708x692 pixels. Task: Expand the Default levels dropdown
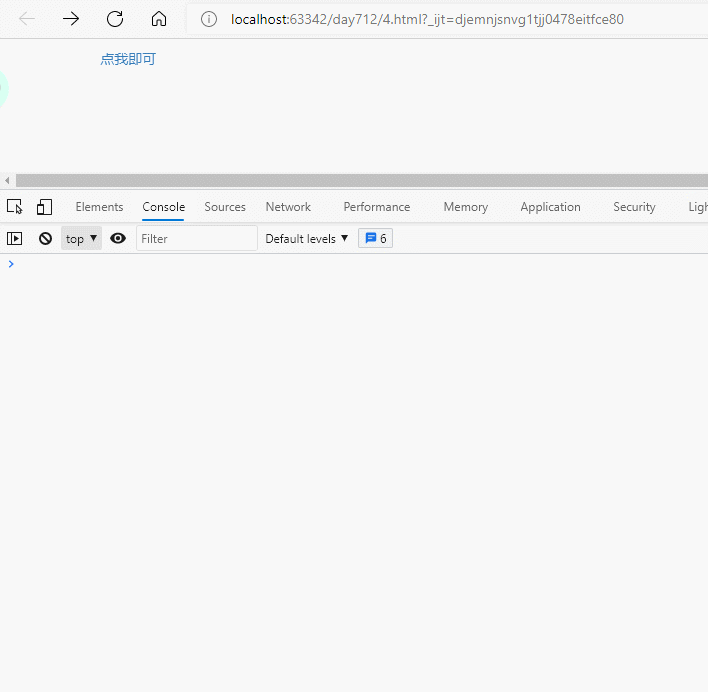[x=307, y=238]
